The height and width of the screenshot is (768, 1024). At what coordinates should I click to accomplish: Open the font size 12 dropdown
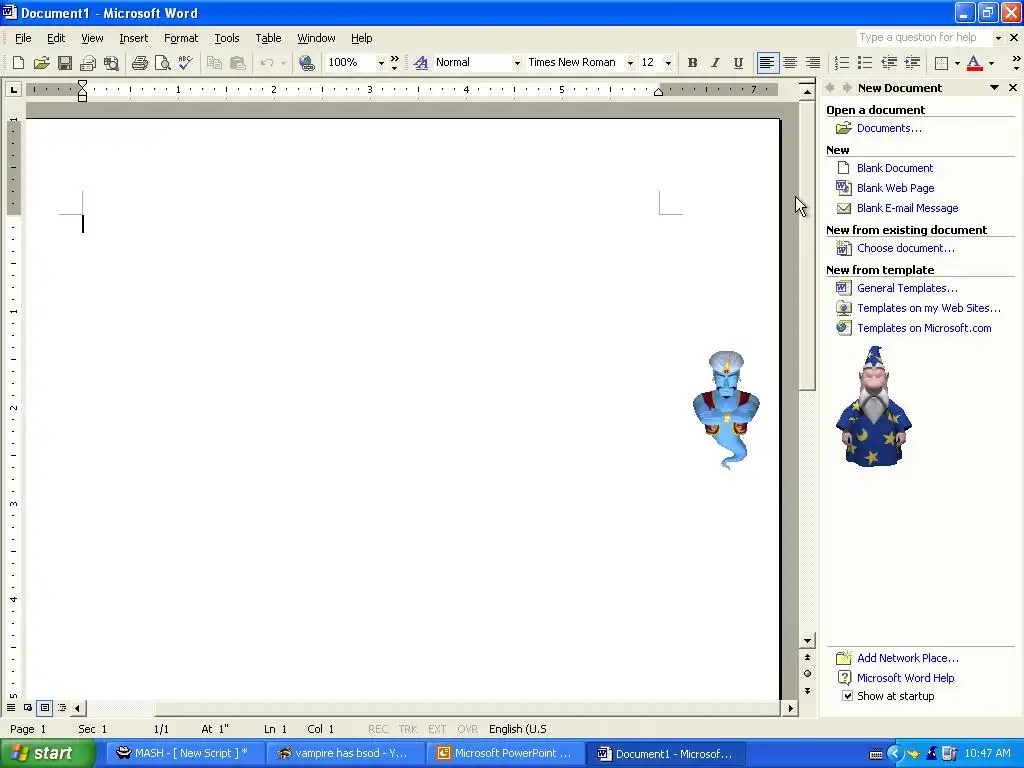pos(668,63)
